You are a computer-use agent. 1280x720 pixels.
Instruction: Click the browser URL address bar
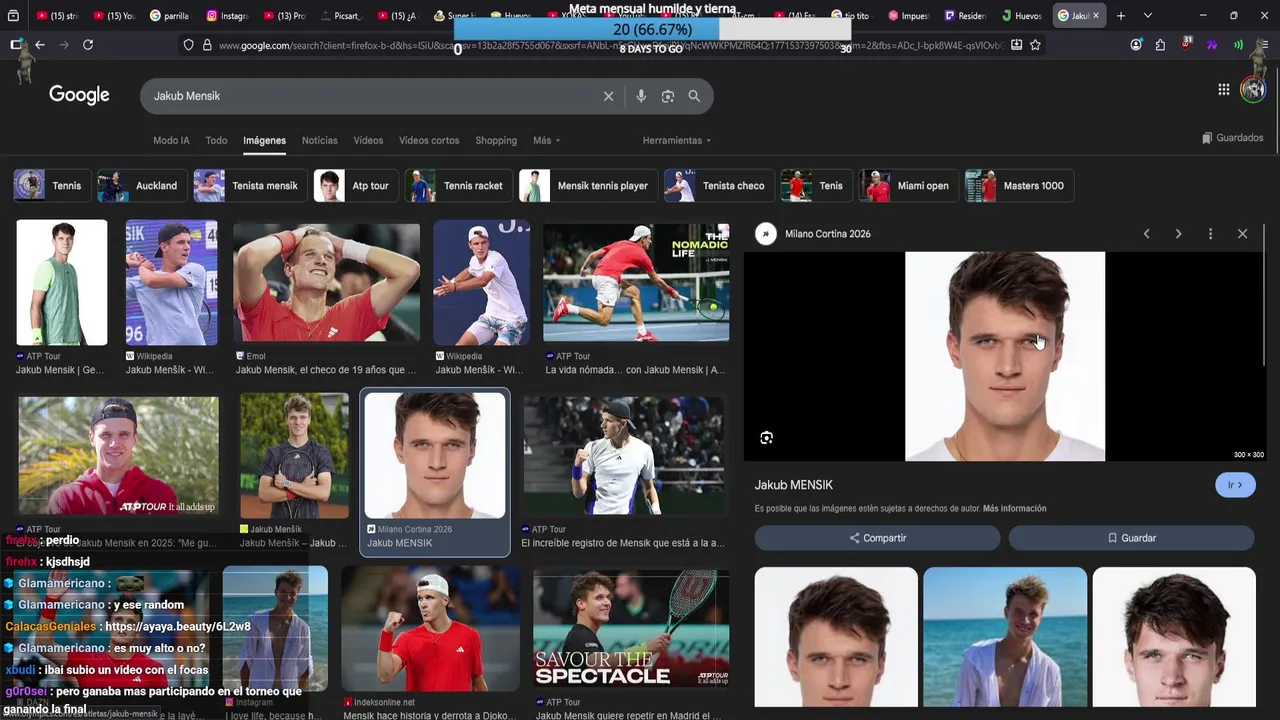click(x=610, y=45)
